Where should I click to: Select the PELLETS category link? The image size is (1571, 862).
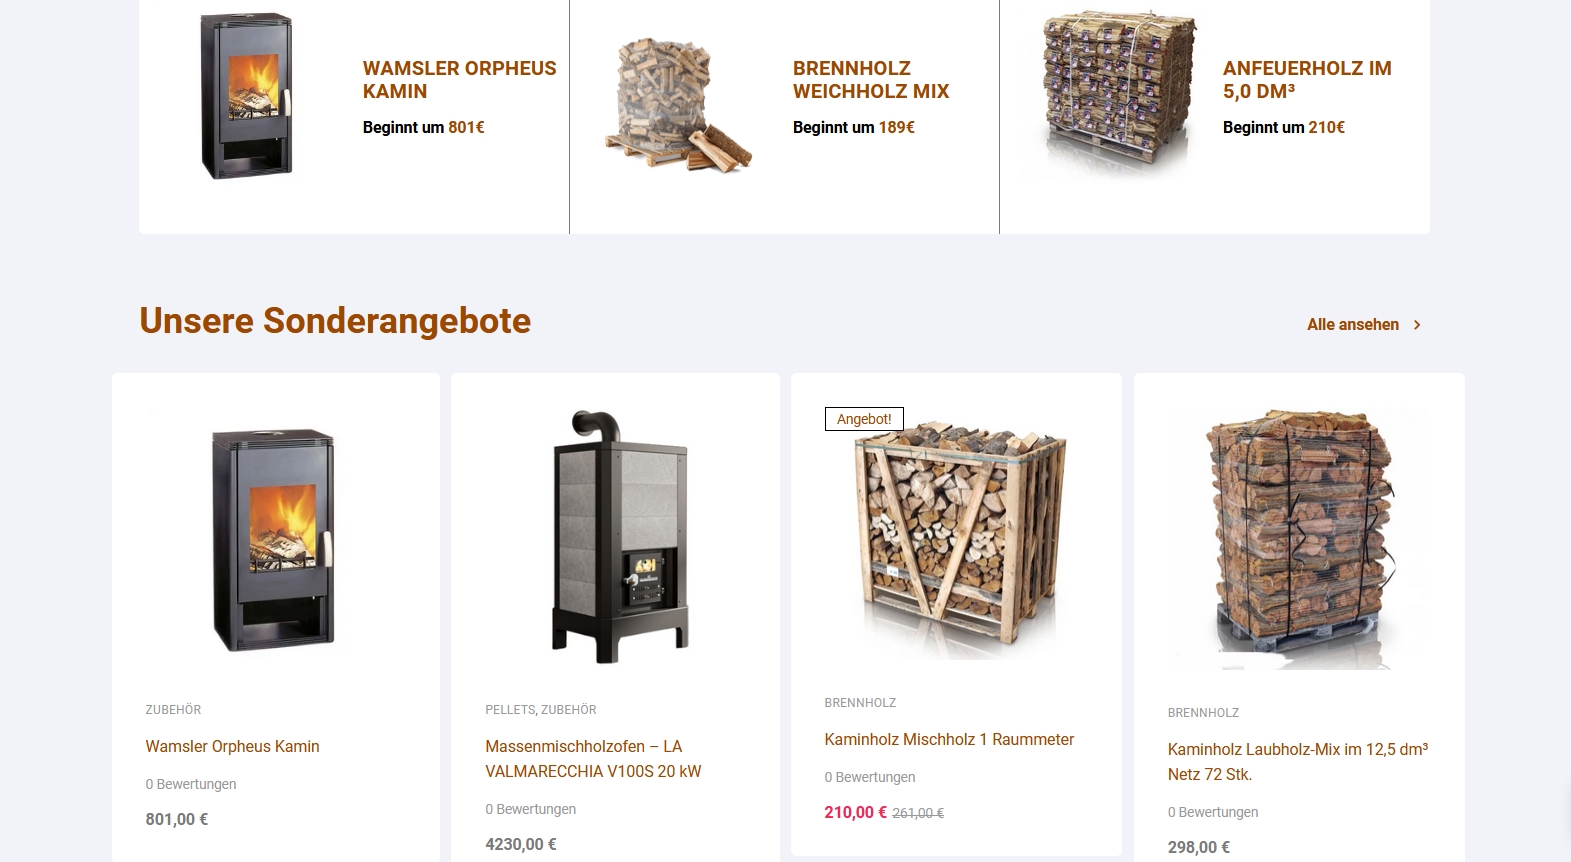point(510,710)
